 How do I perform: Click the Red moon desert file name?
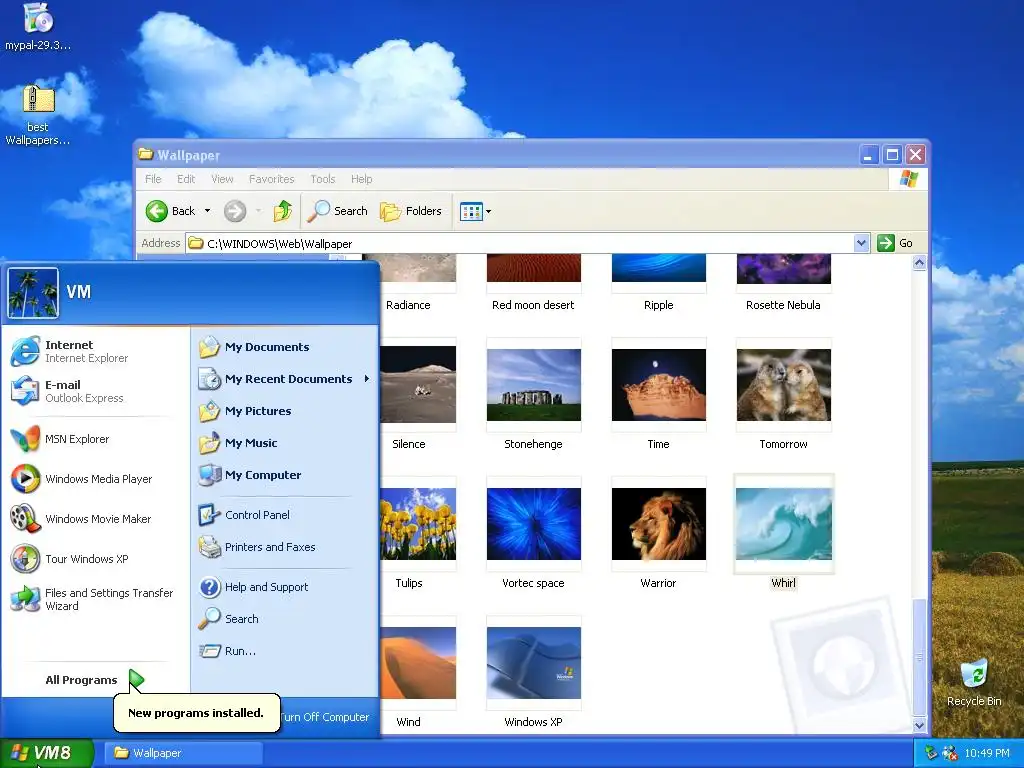[x=533, y=305]
